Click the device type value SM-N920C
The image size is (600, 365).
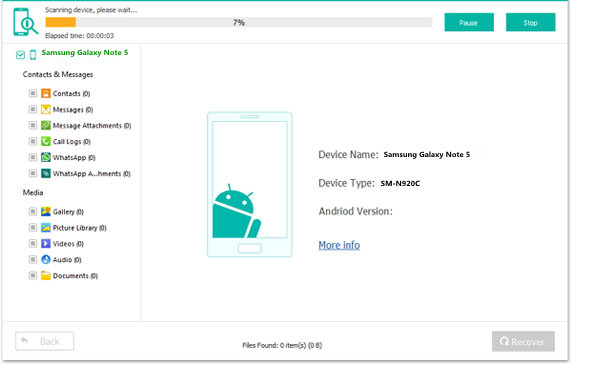tap(400, 183)
